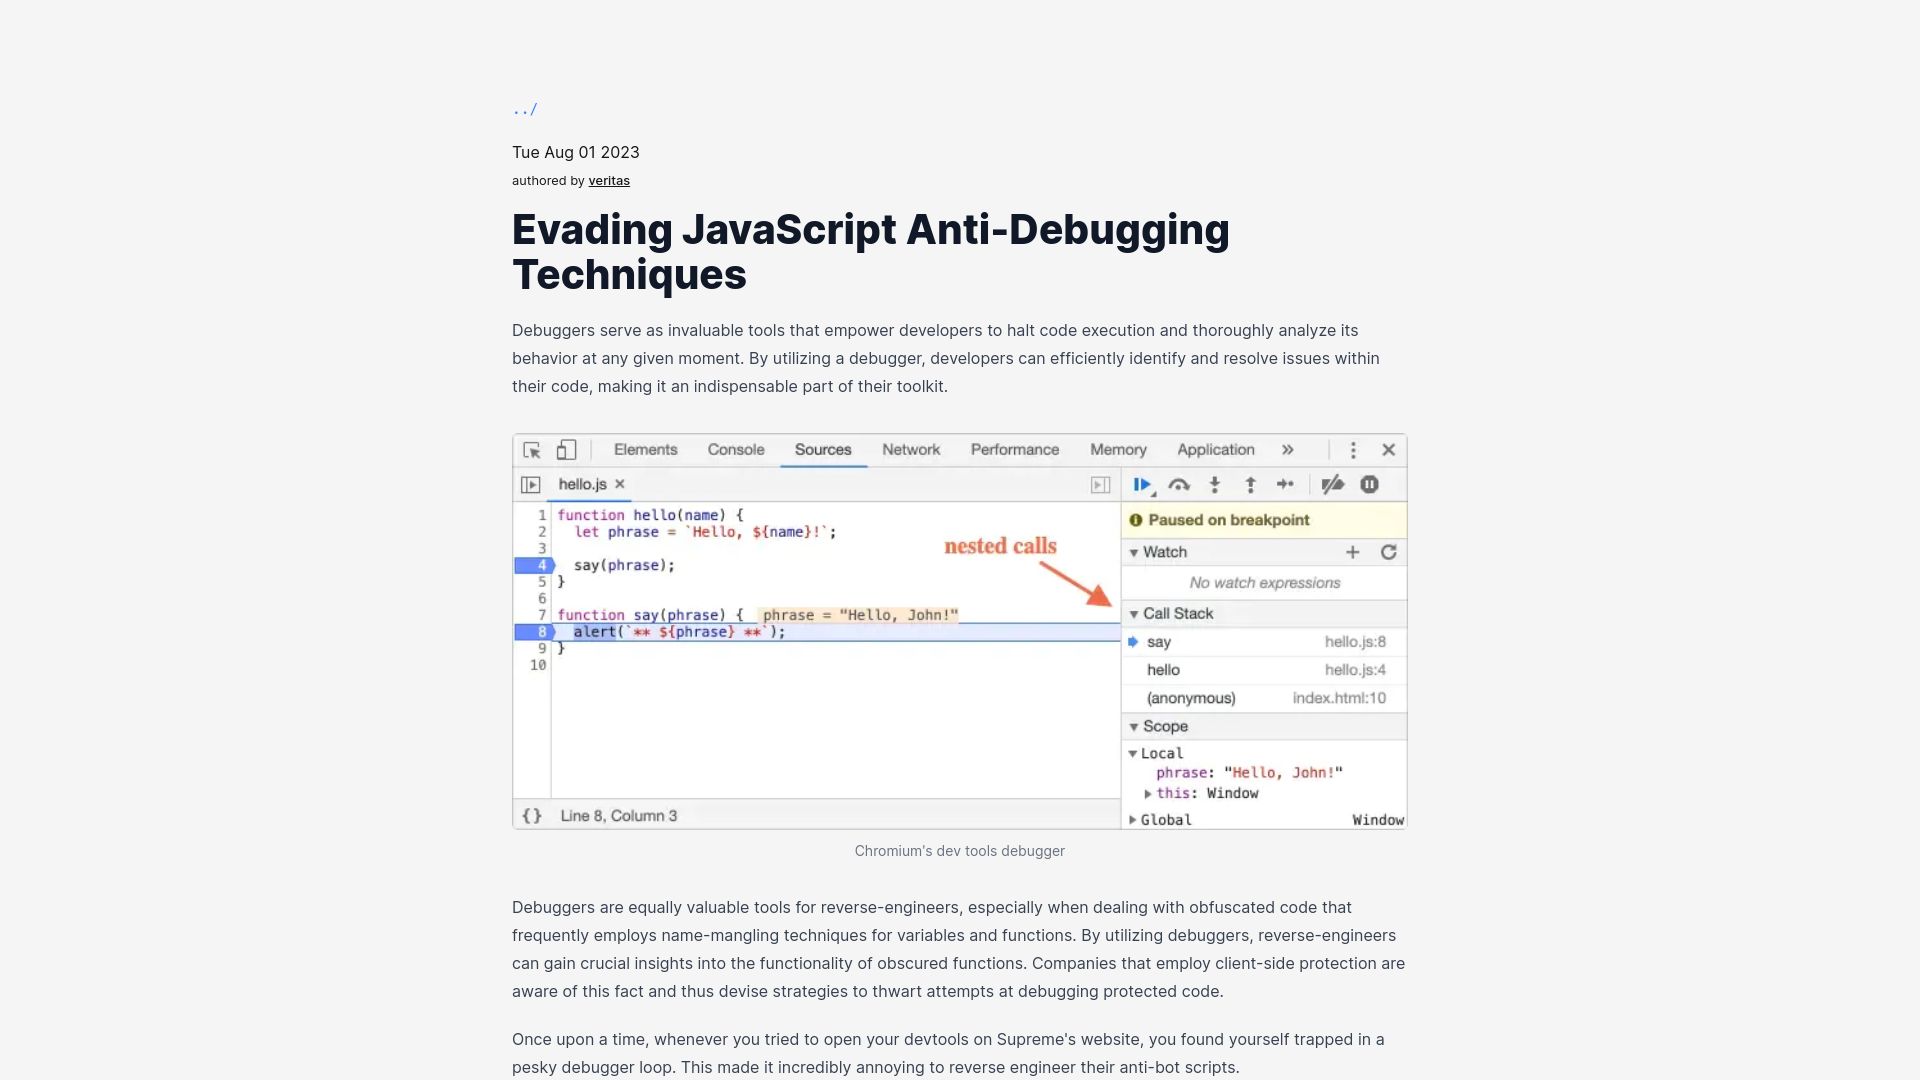
Task: Open the Performance tab
Action: 1015,450
